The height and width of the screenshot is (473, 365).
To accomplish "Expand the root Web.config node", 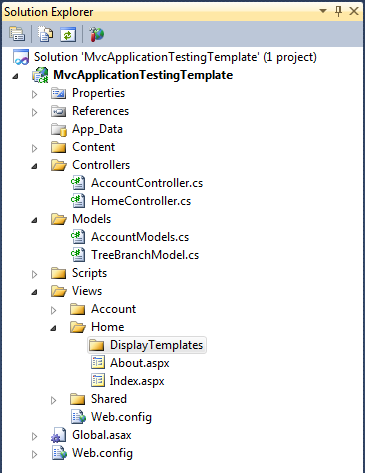I will click(34, 454).
